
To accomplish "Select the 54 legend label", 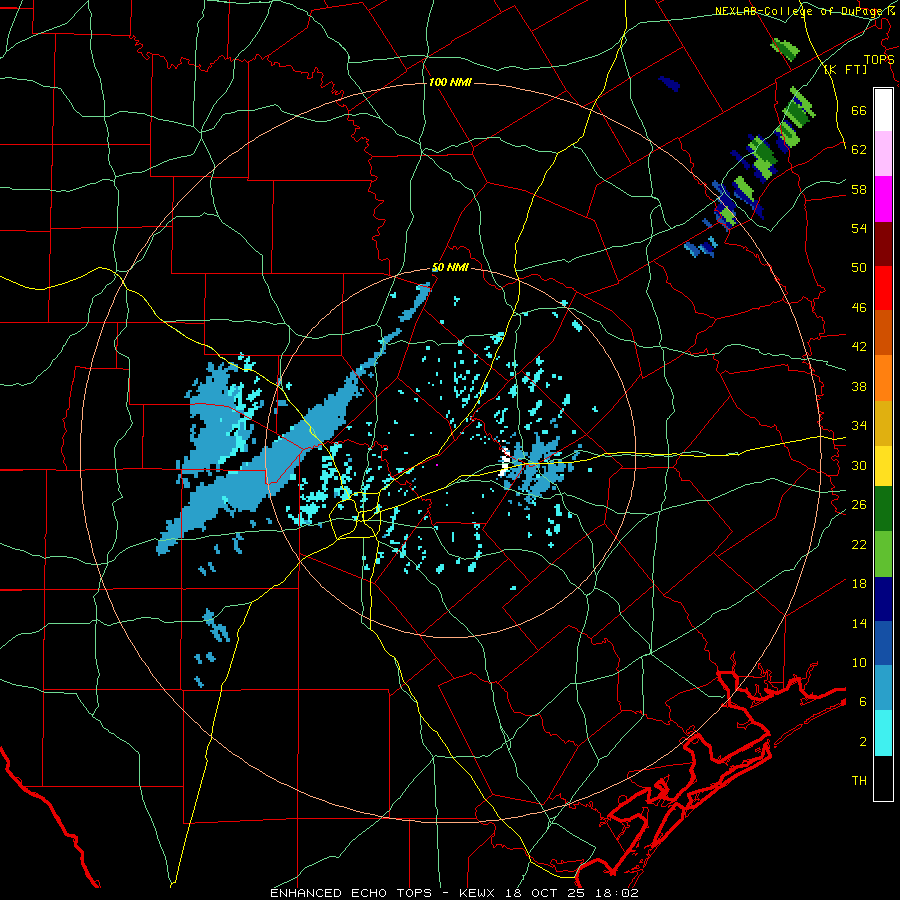I will [859, 228].
